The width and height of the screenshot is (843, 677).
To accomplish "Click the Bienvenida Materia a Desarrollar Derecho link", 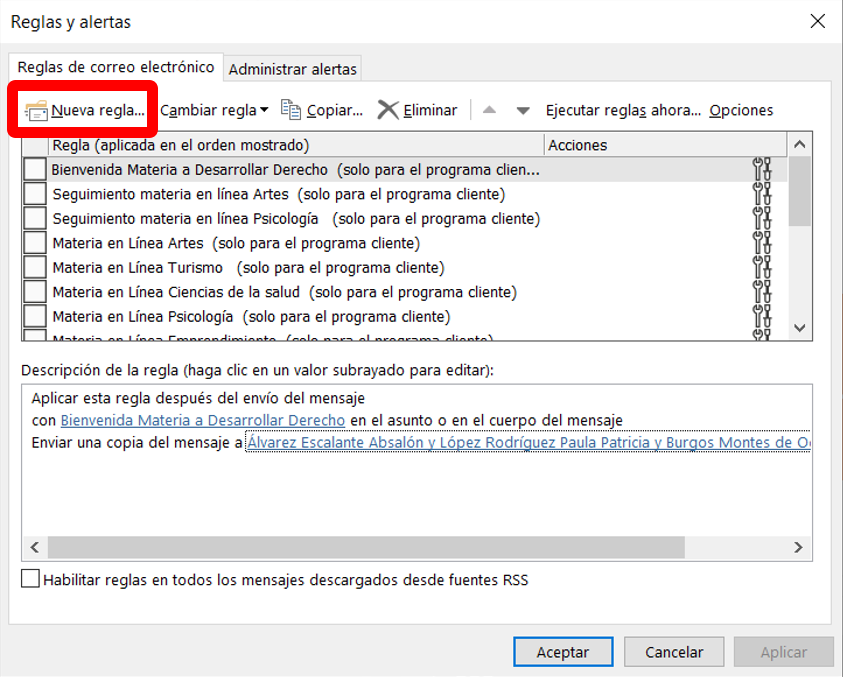I will [202, 420].
